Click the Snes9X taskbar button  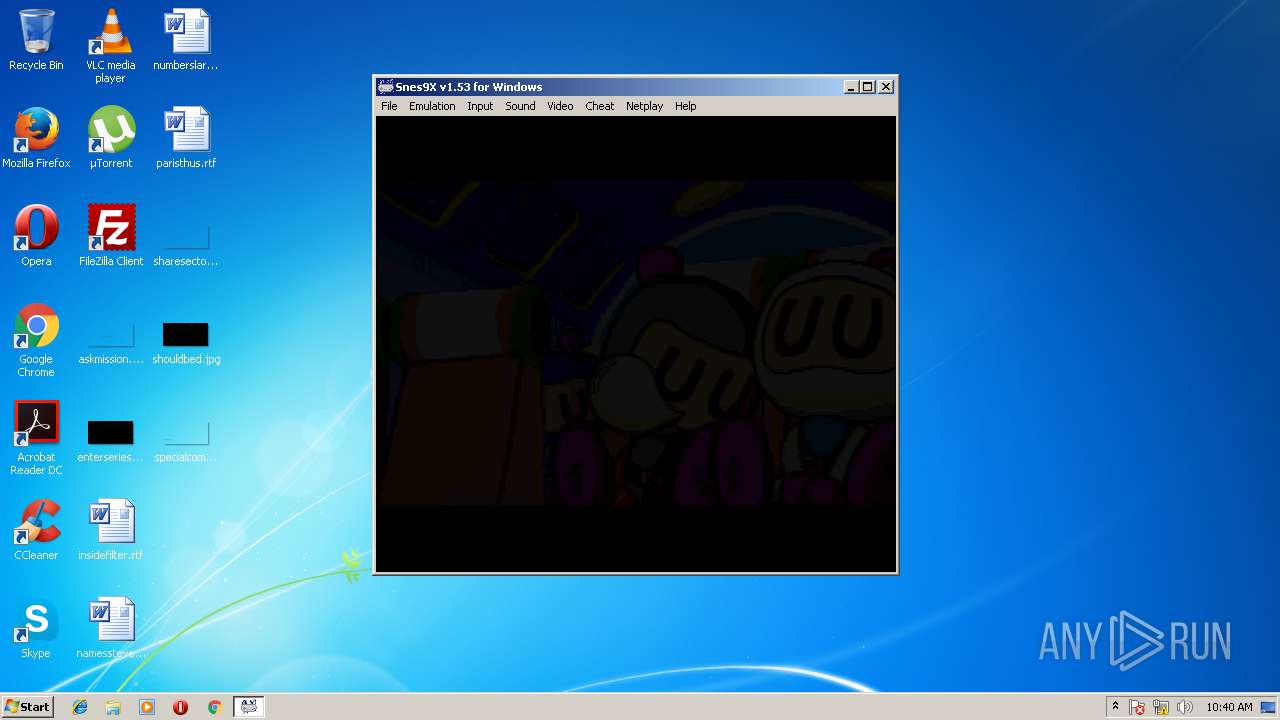click(x=248, y=707)
